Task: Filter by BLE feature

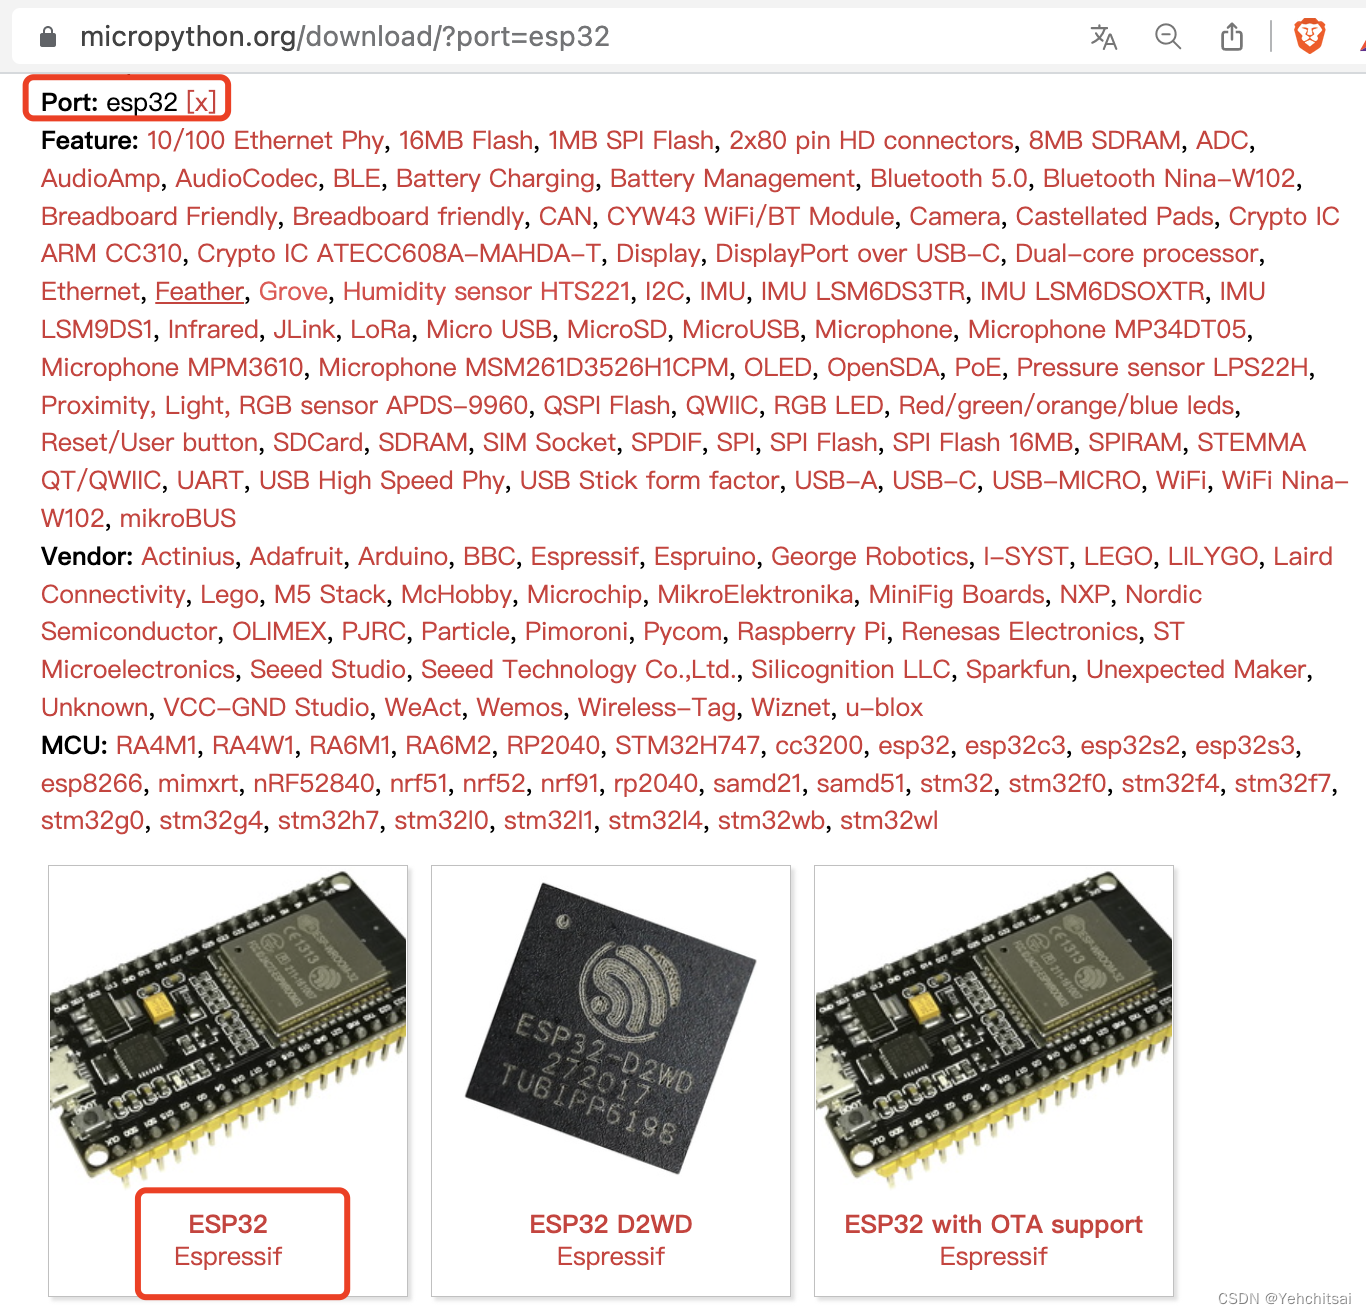Action: pyautogui.click(x=357, y=179)
